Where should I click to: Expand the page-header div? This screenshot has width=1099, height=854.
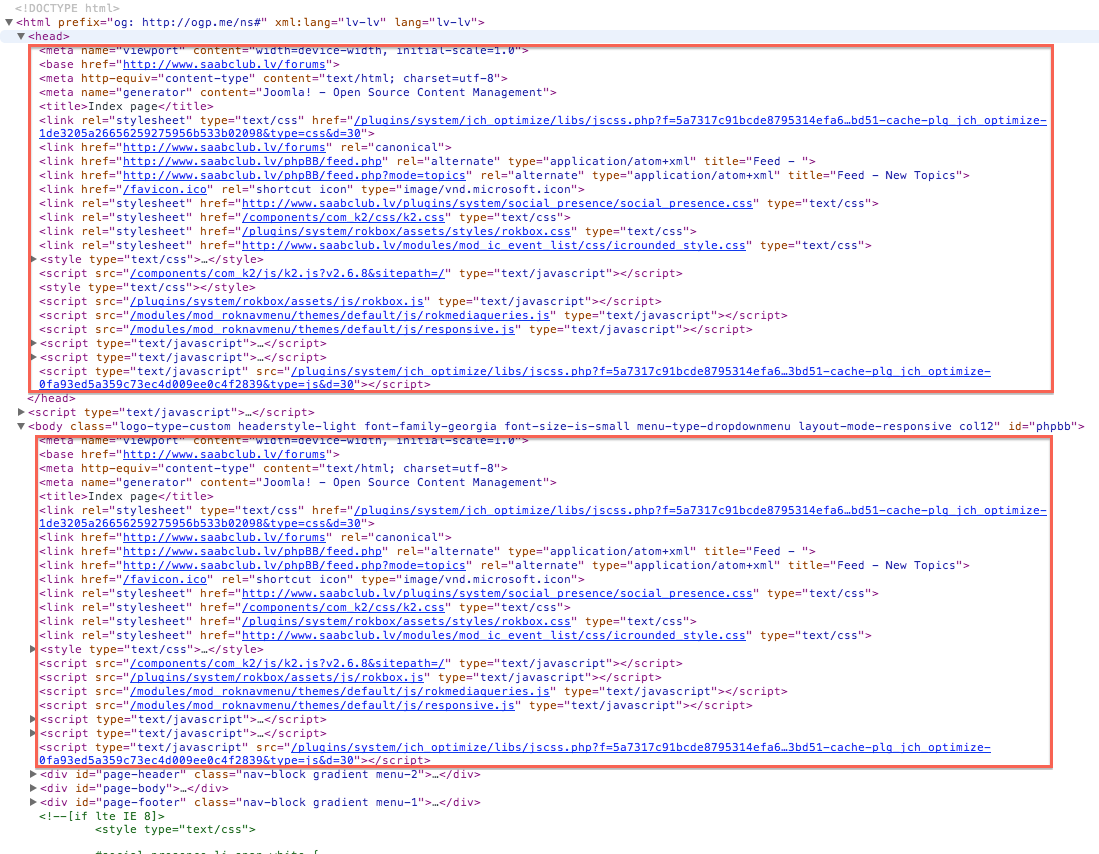[x=34, y=774]
